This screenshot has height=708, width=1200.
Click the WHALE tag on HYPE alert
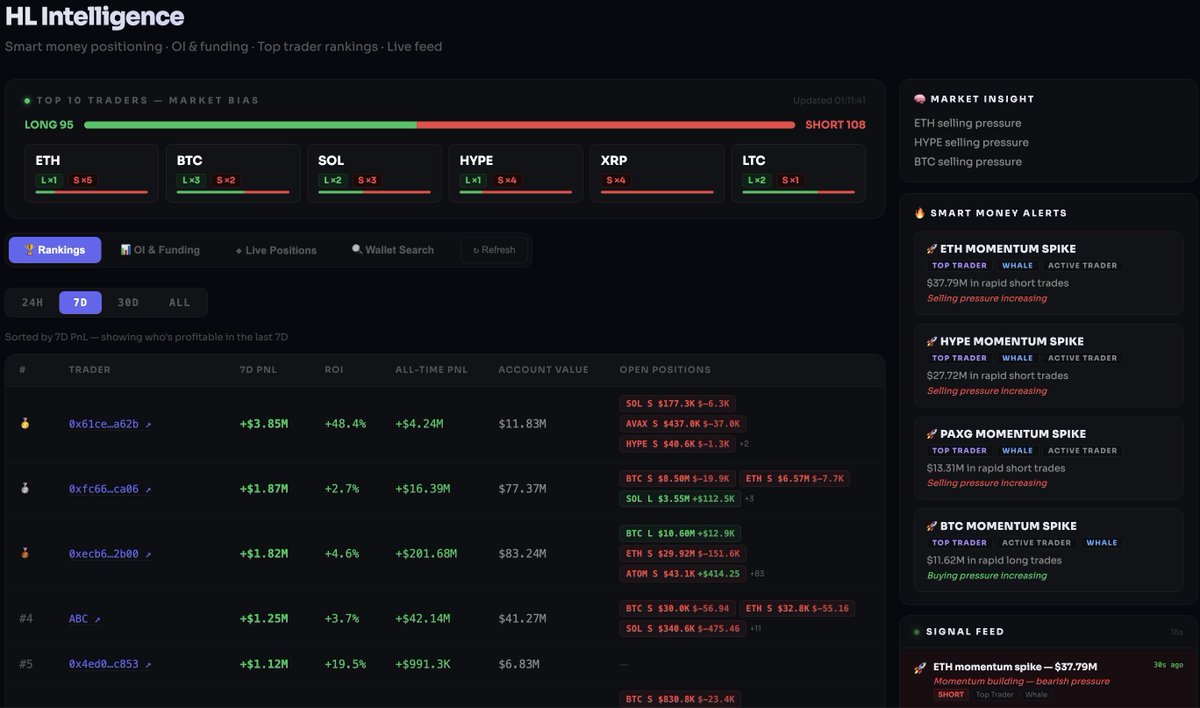[x=1017, y=358]
